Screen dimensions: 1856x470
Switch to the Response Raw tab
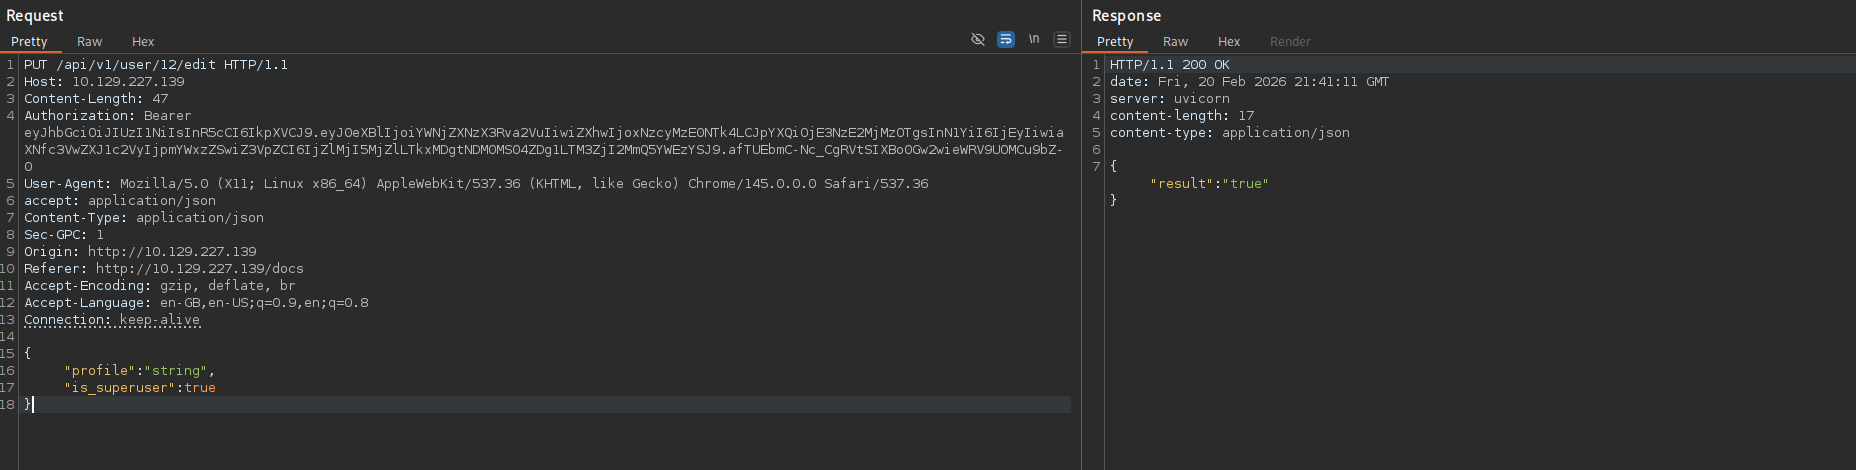1175,42
